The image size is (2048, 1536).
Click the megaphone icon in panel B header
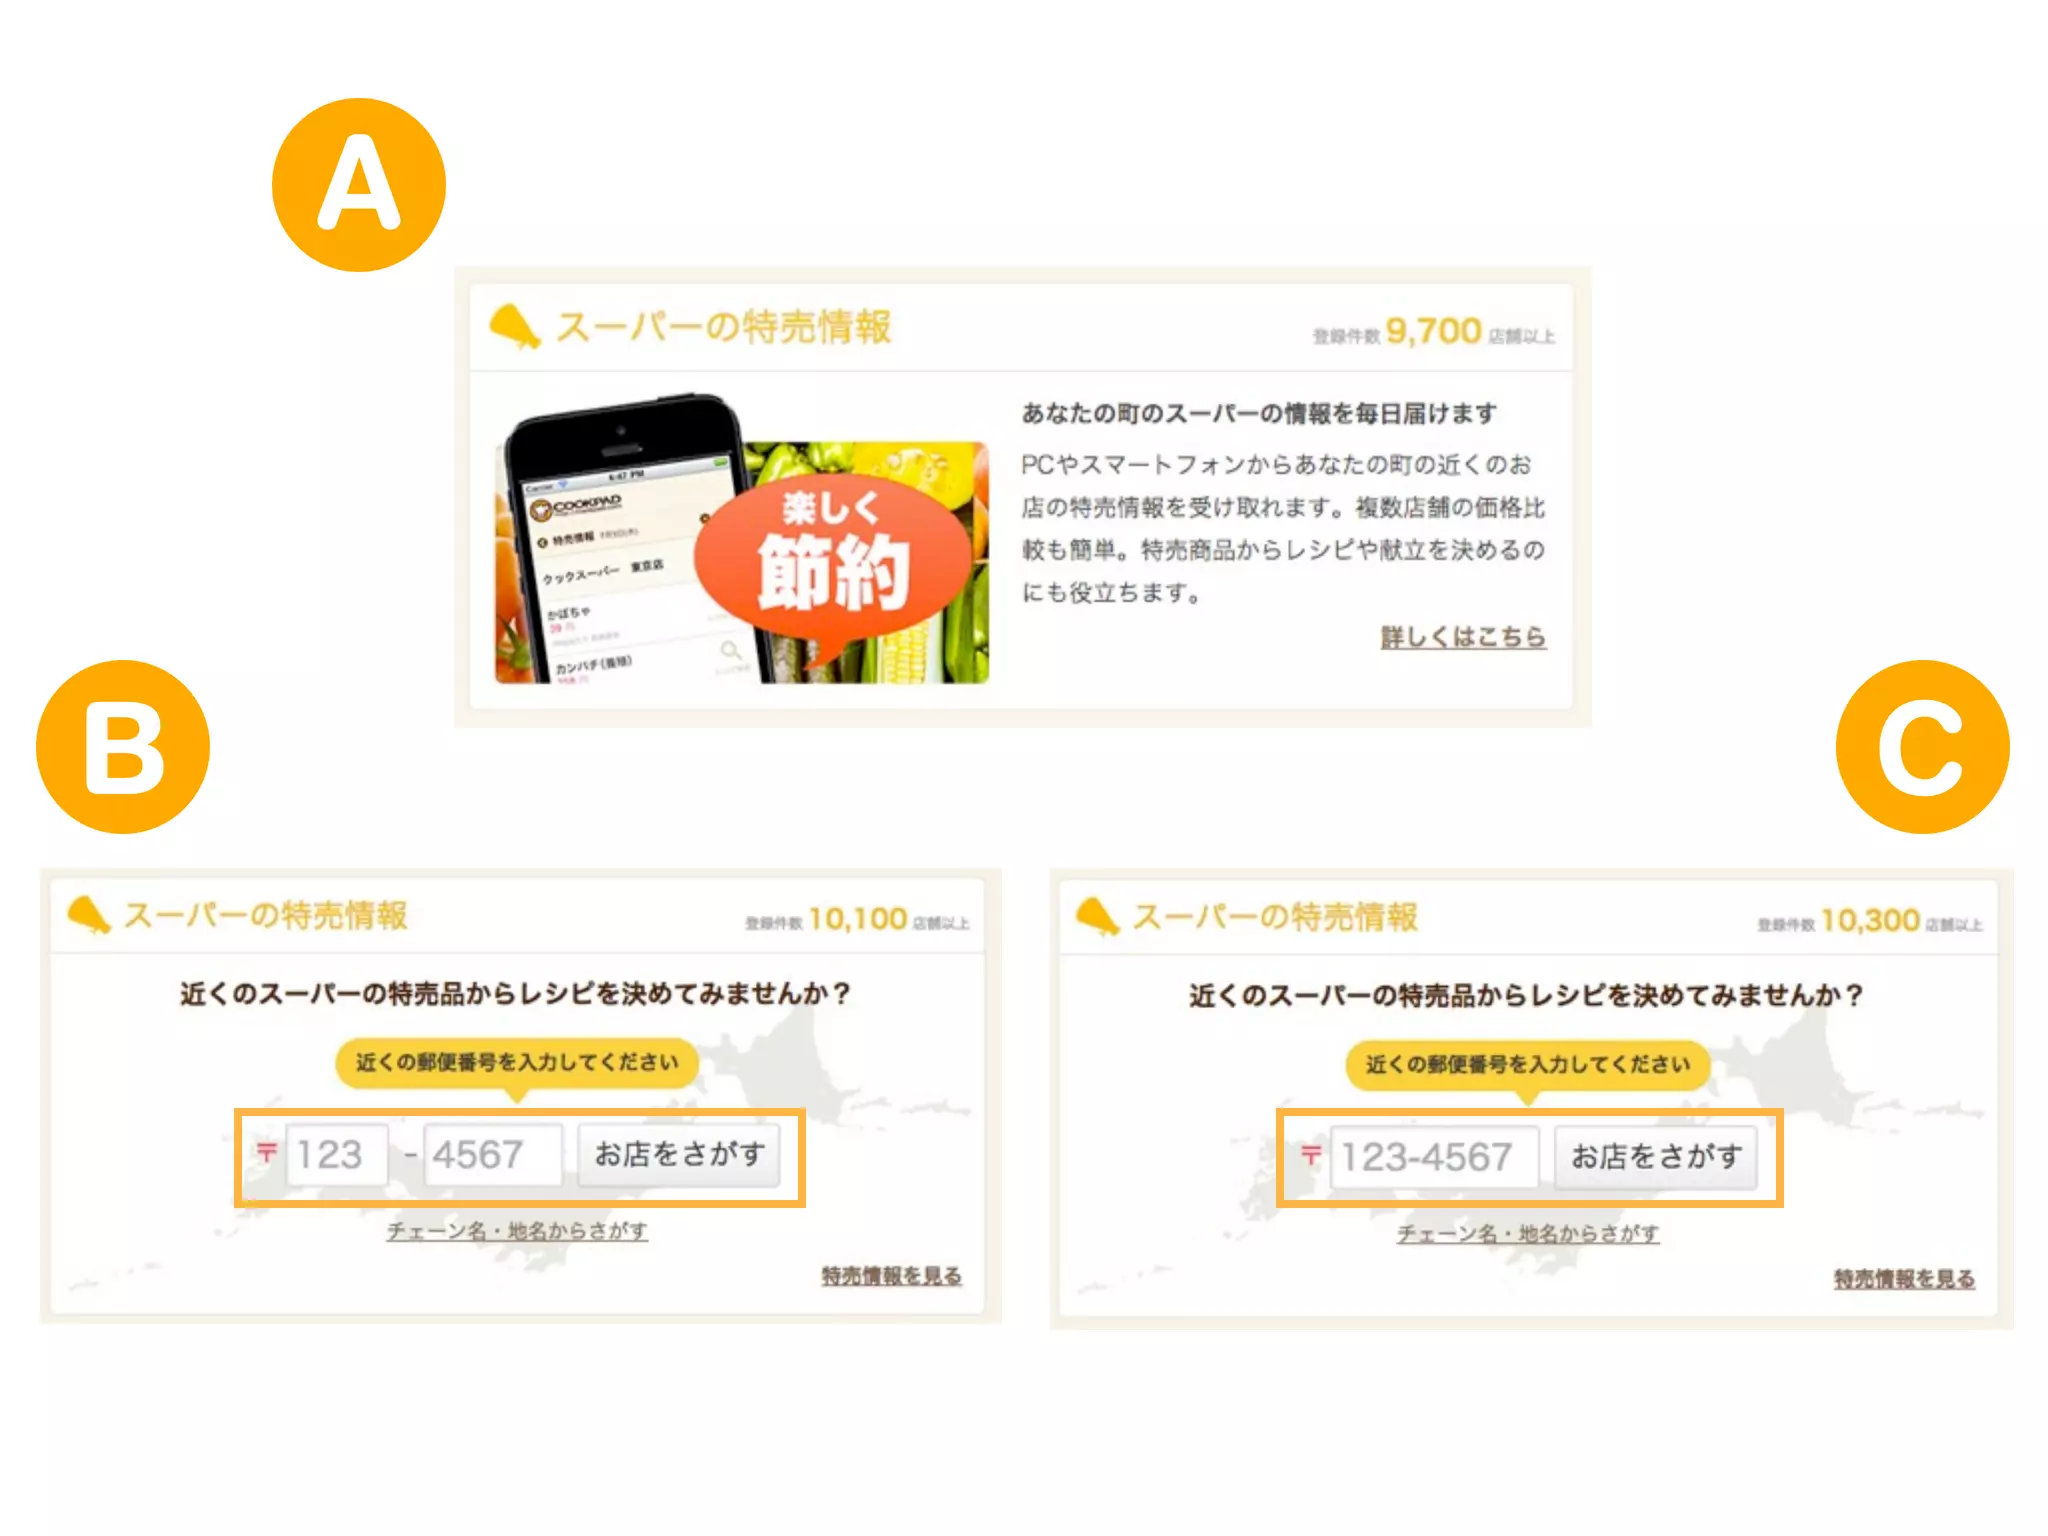click(x=88, y=915)
